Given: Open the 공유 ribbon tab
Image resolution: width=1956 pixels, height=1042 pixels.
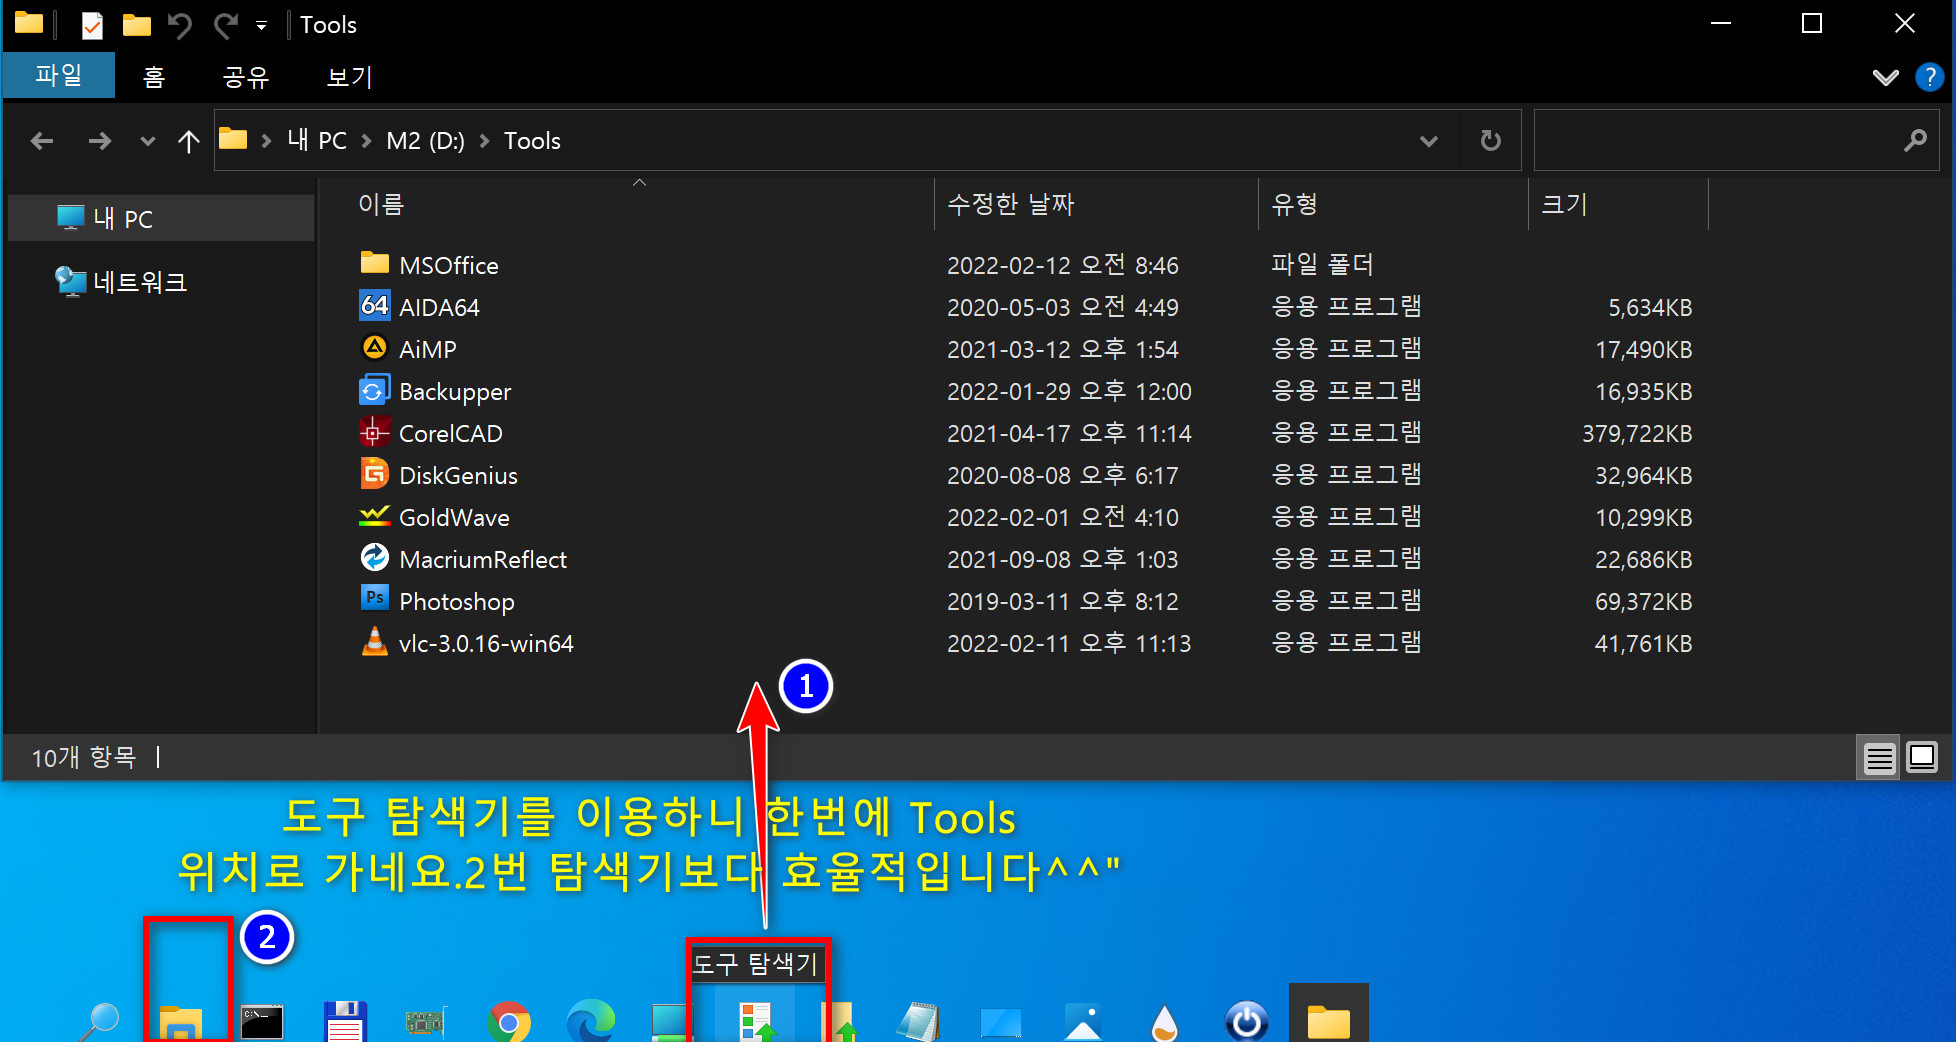Looking at the screenshot, I should [246, 77].
